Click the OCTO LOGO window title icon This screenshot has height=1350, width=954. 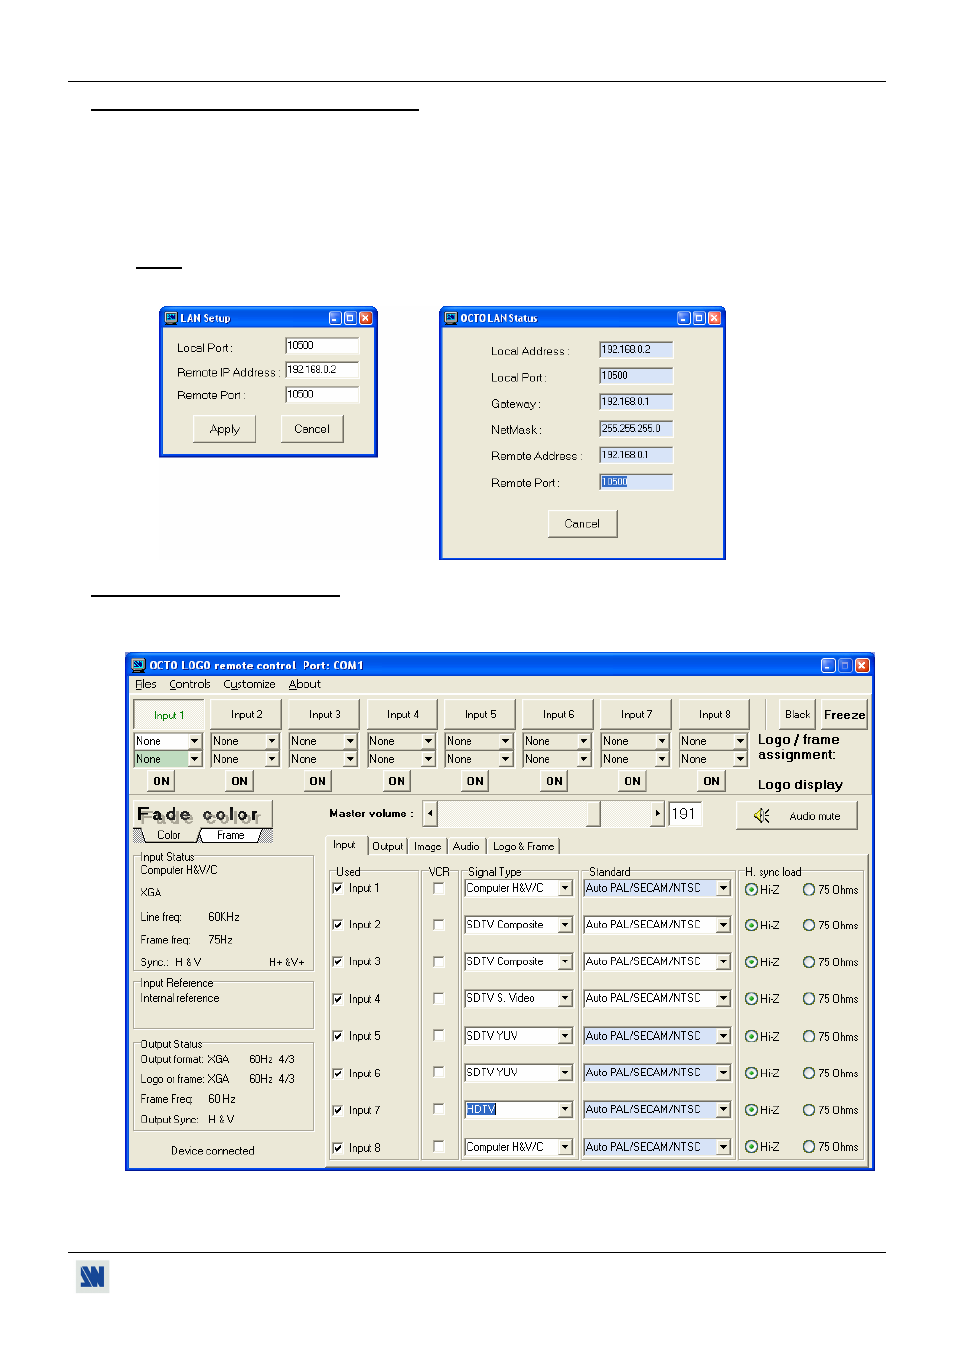(139, 665)
